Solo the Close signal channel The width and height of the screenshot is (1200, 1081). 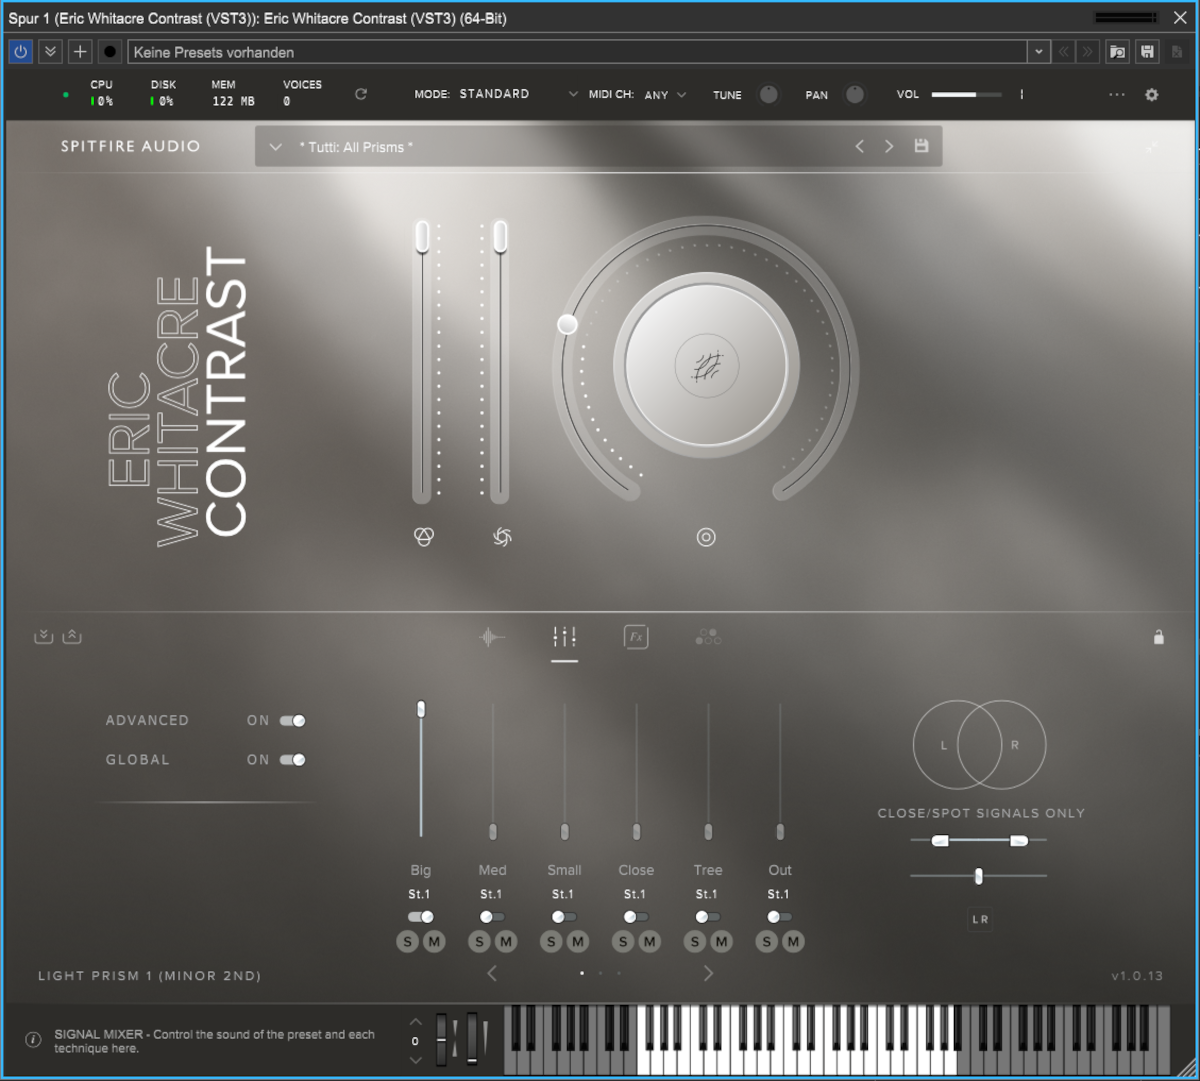point(623,941)
